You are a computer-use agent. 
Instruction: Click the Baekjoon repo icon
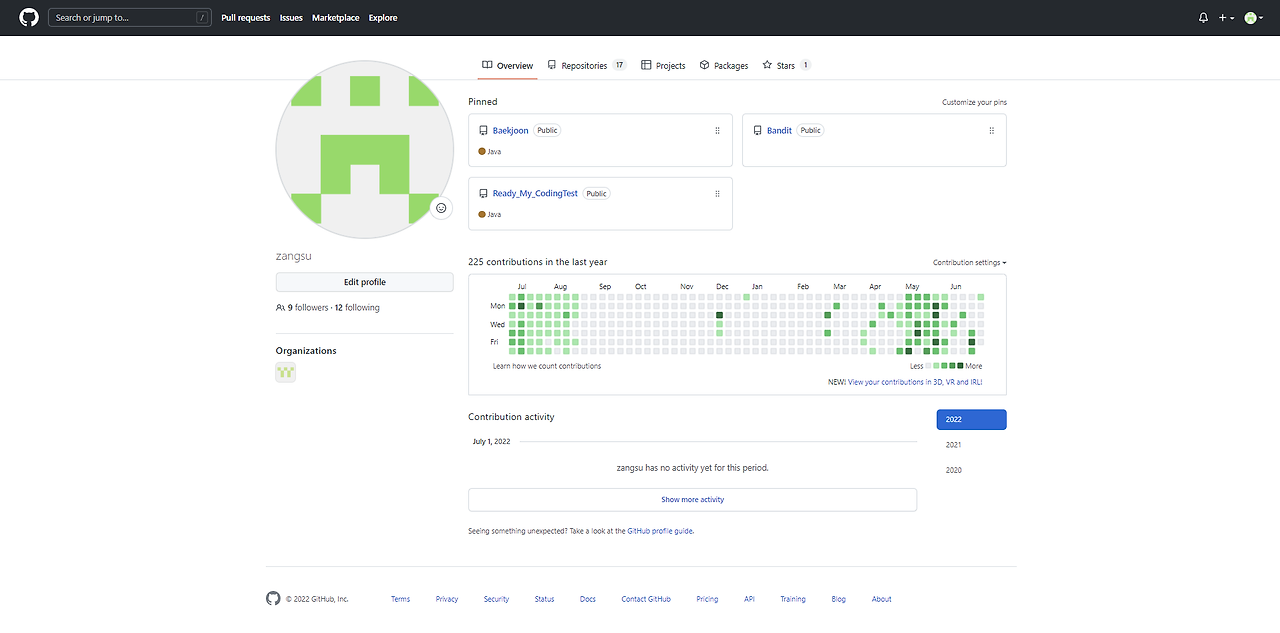click(483, 131)
